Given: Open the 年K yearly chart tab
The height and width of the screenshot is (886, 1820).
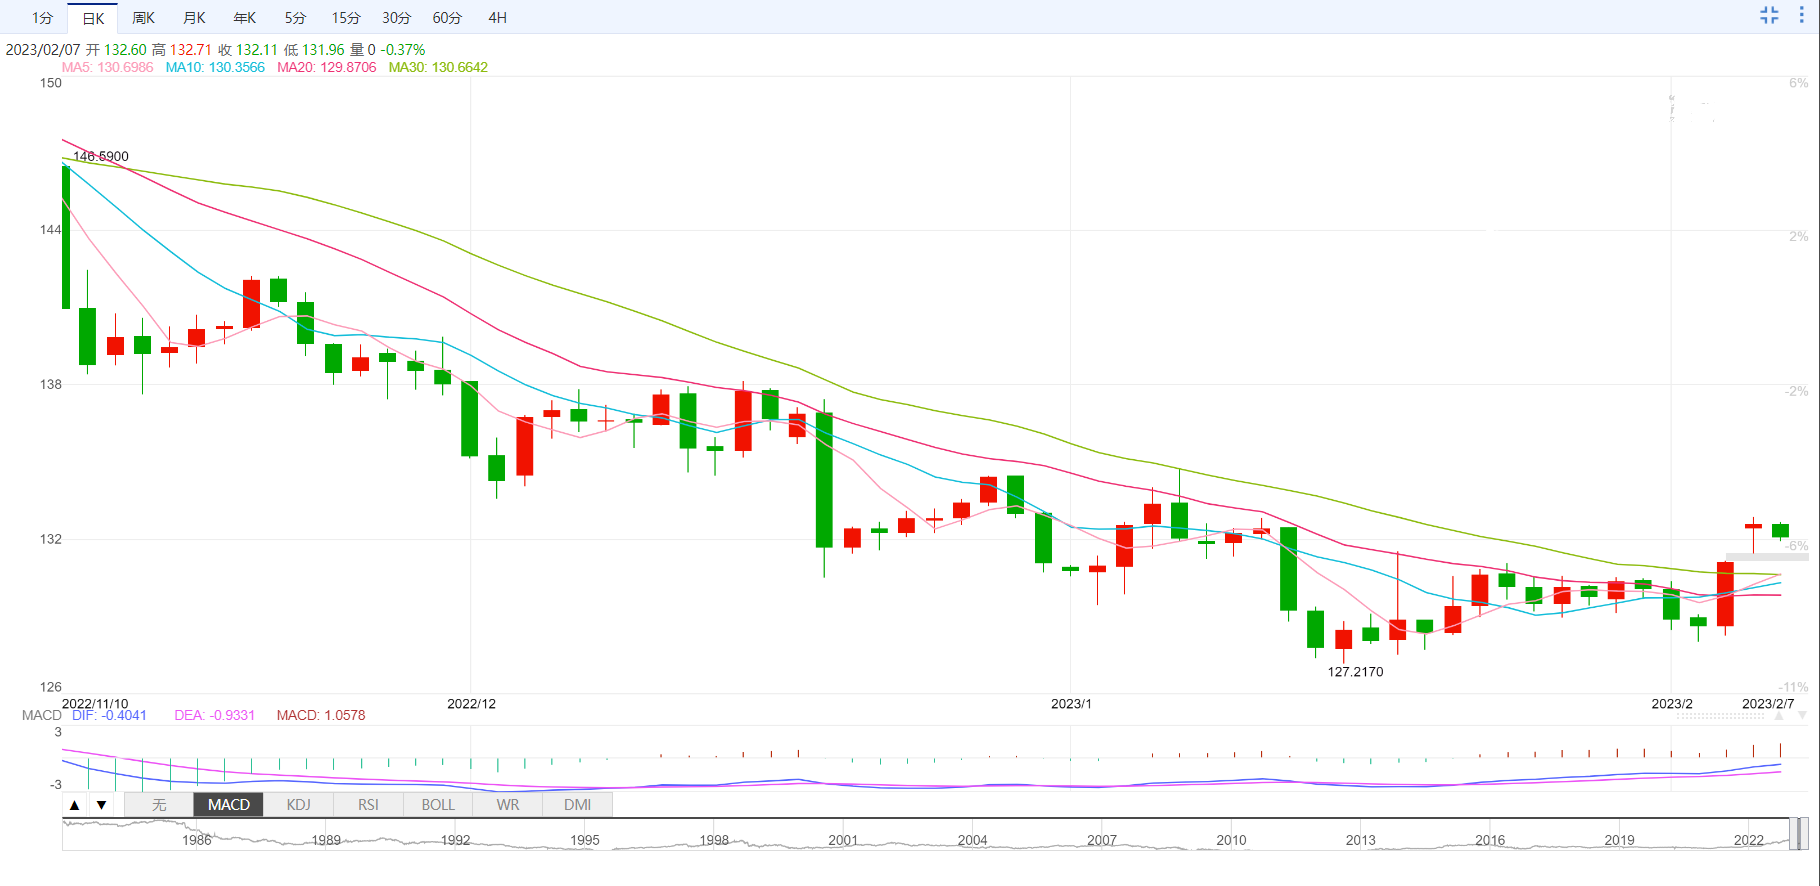Looking at the screenshot, I should click(244, 18).
